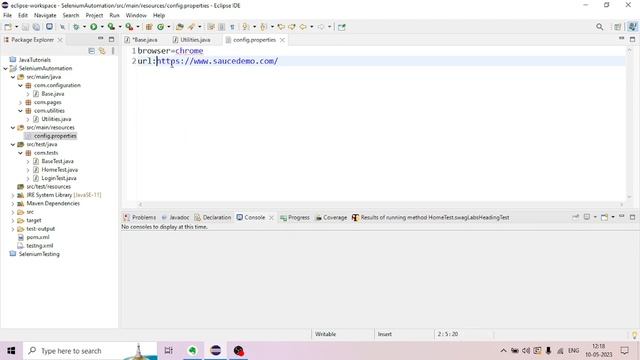Screen dimensions: 640x360
Task: Switch to the Base.java editor tab
Action: [x=144, y=40]
